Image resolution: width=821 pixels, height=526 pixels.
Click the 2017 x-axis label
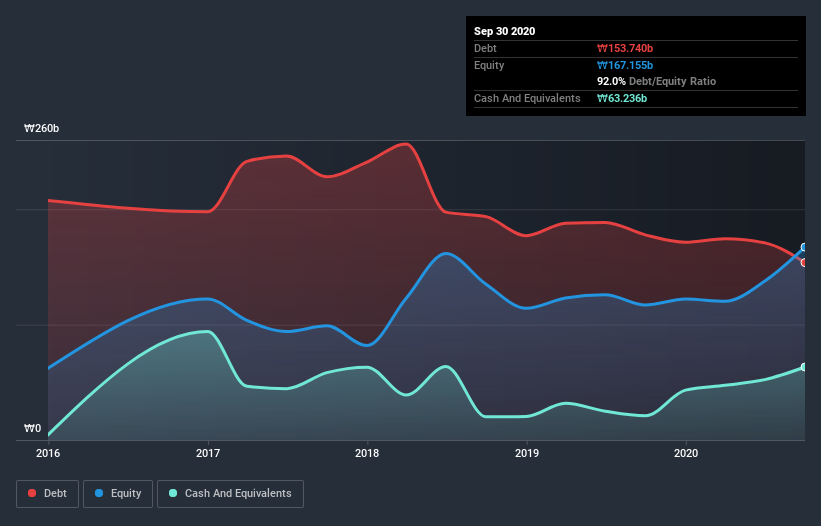(208, 453)
